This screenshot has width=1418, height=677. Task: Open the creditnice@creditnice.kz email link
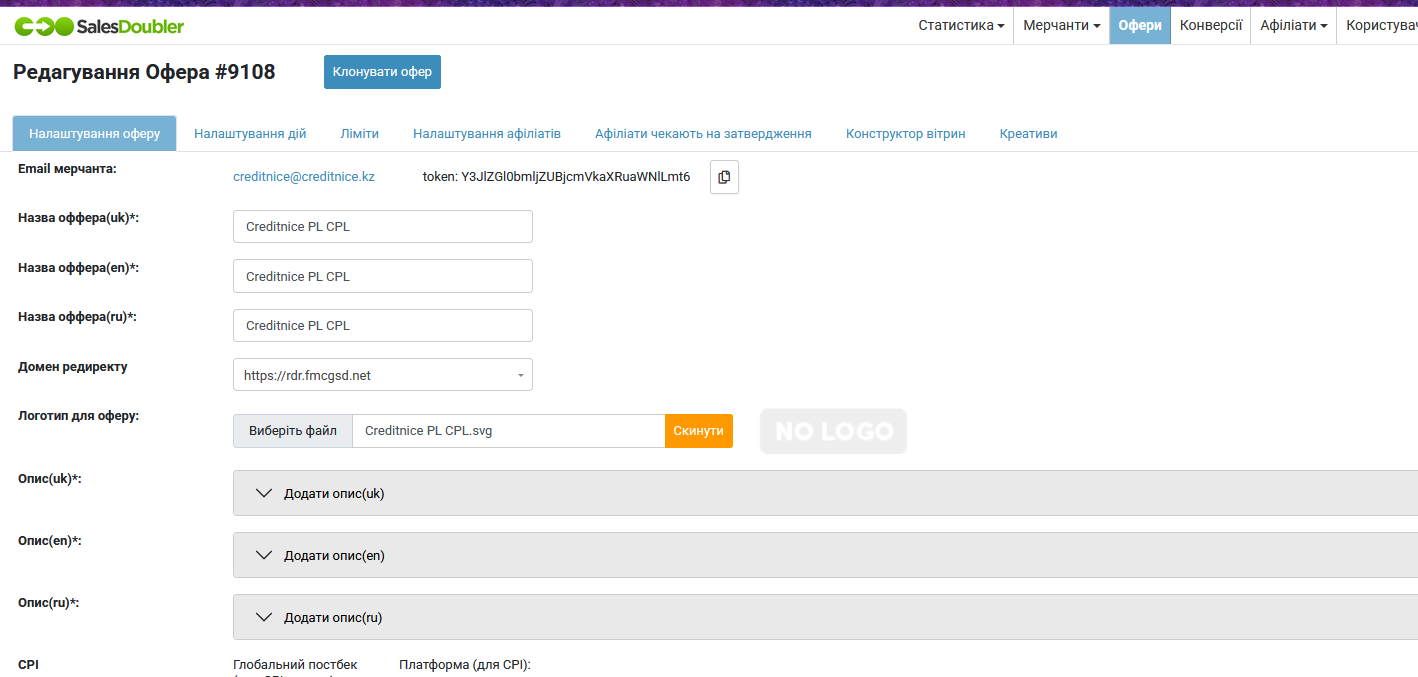point(304,177)
